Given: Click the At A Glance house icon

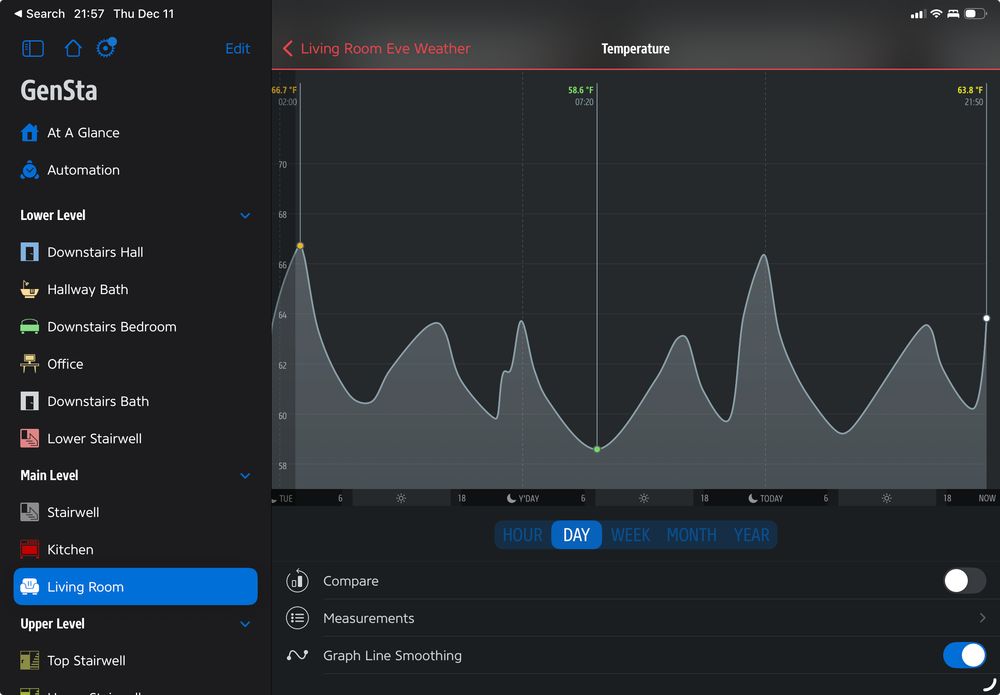Looking at the screenshot, I should point(28,132).
